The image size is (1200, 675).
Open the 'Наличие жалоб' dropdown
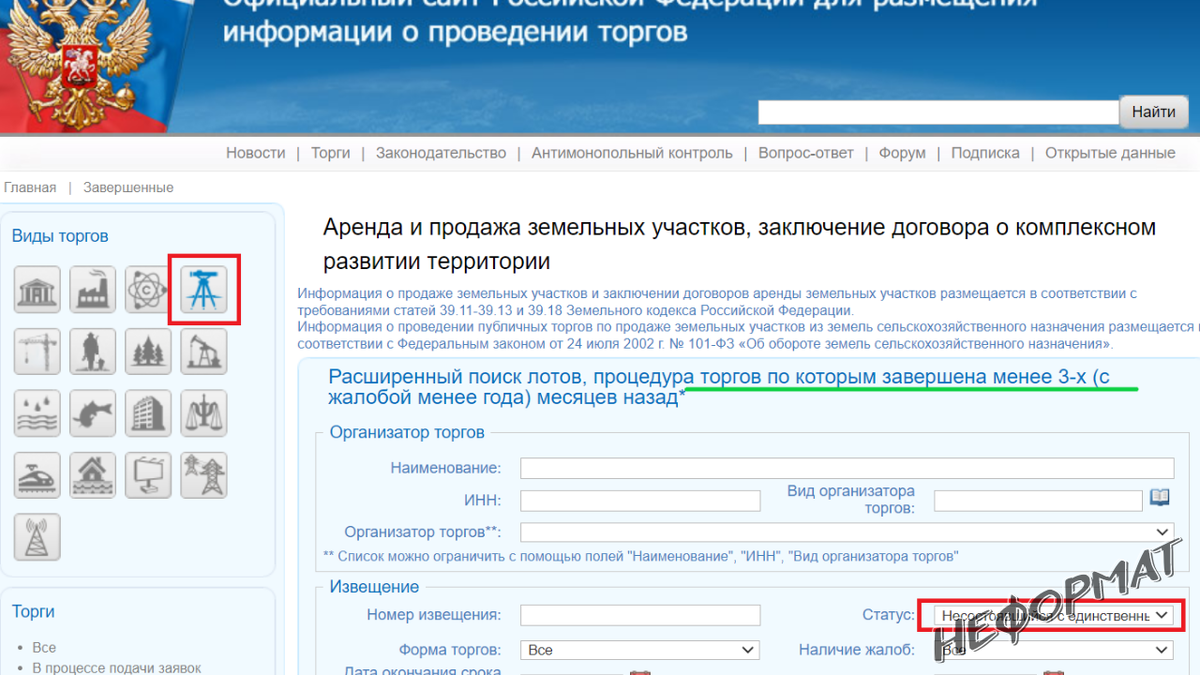tap(1053, 649)
